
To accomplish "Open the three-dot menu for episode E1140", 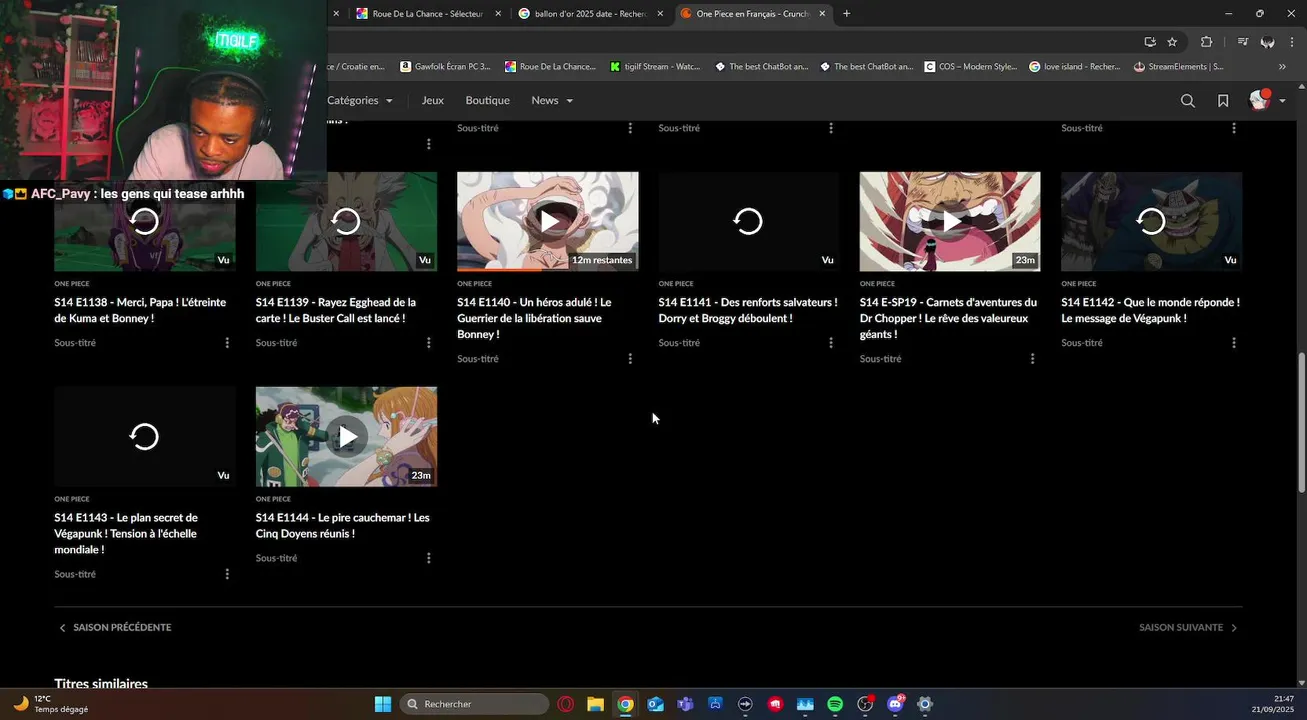I will pyautogui.click(x=630, y=359).
